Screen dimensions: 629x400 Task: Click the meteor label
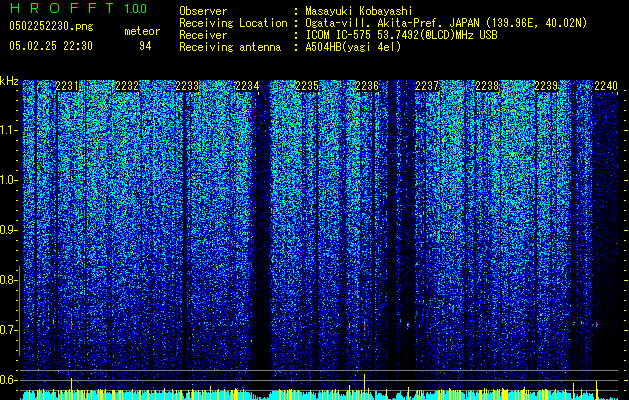tap(142, 31)
